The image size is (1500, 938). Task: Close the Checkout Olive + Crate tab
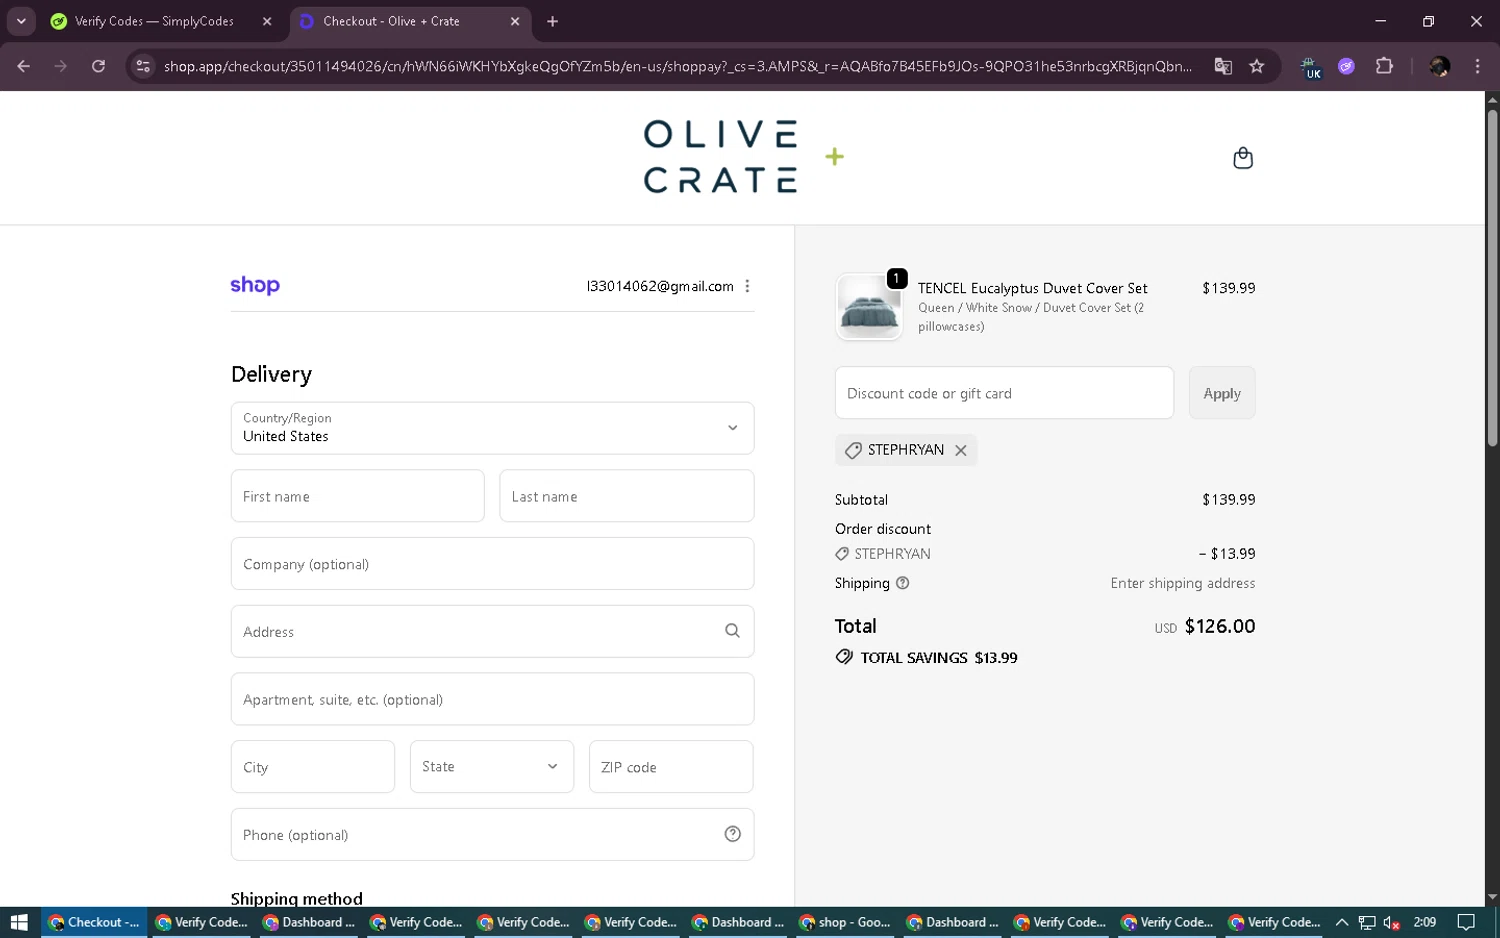pyautogui.click(x=515, y=21)
